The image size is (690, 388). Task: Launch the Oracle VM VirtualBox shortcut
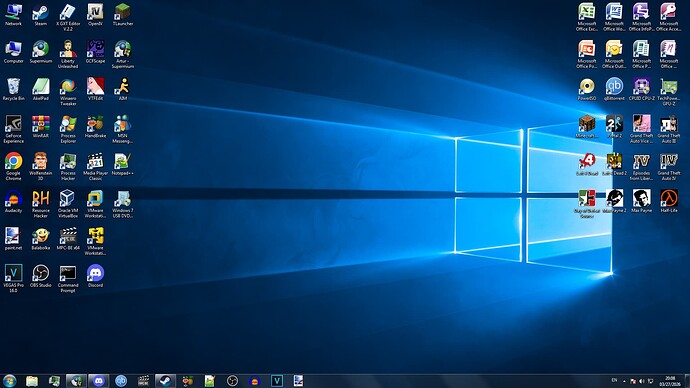pyautogui.click(x=68, y=205)
